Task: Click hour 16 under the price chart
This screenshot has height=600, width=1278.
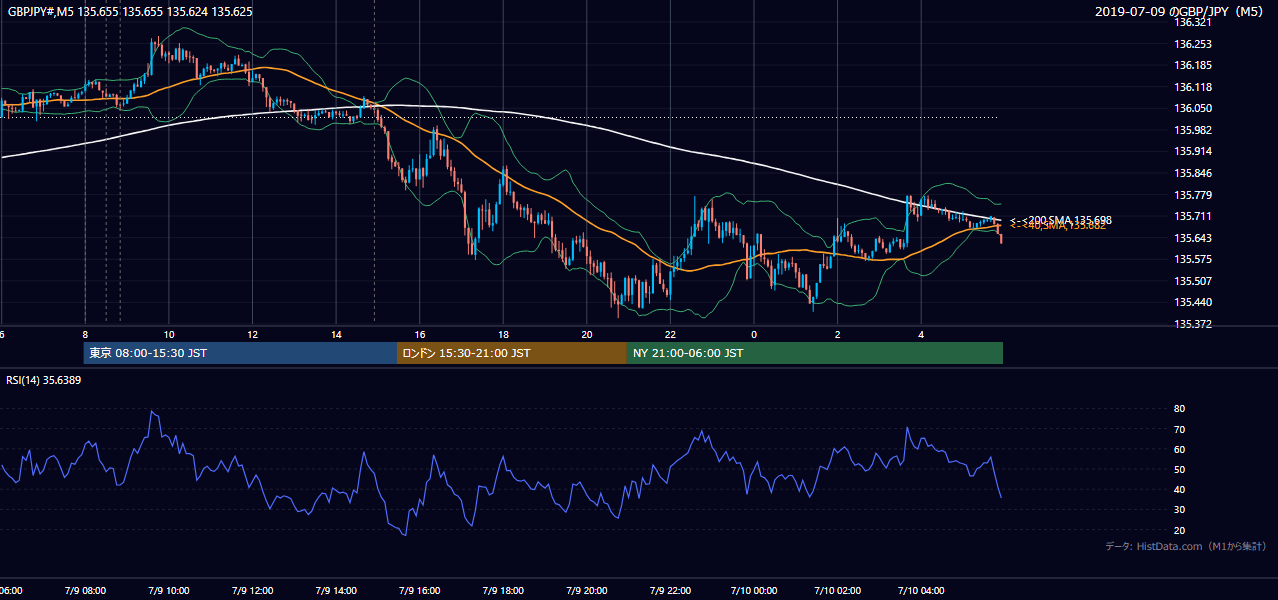Action: 420,334
